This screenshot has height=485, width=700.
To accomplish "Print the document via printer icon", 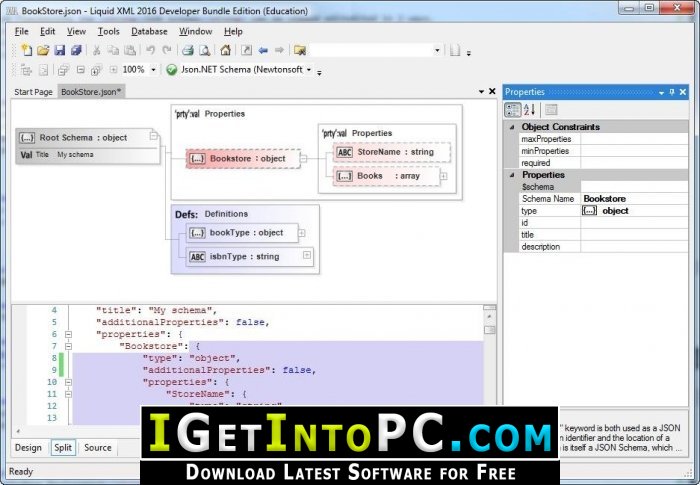I will [188, 50].
